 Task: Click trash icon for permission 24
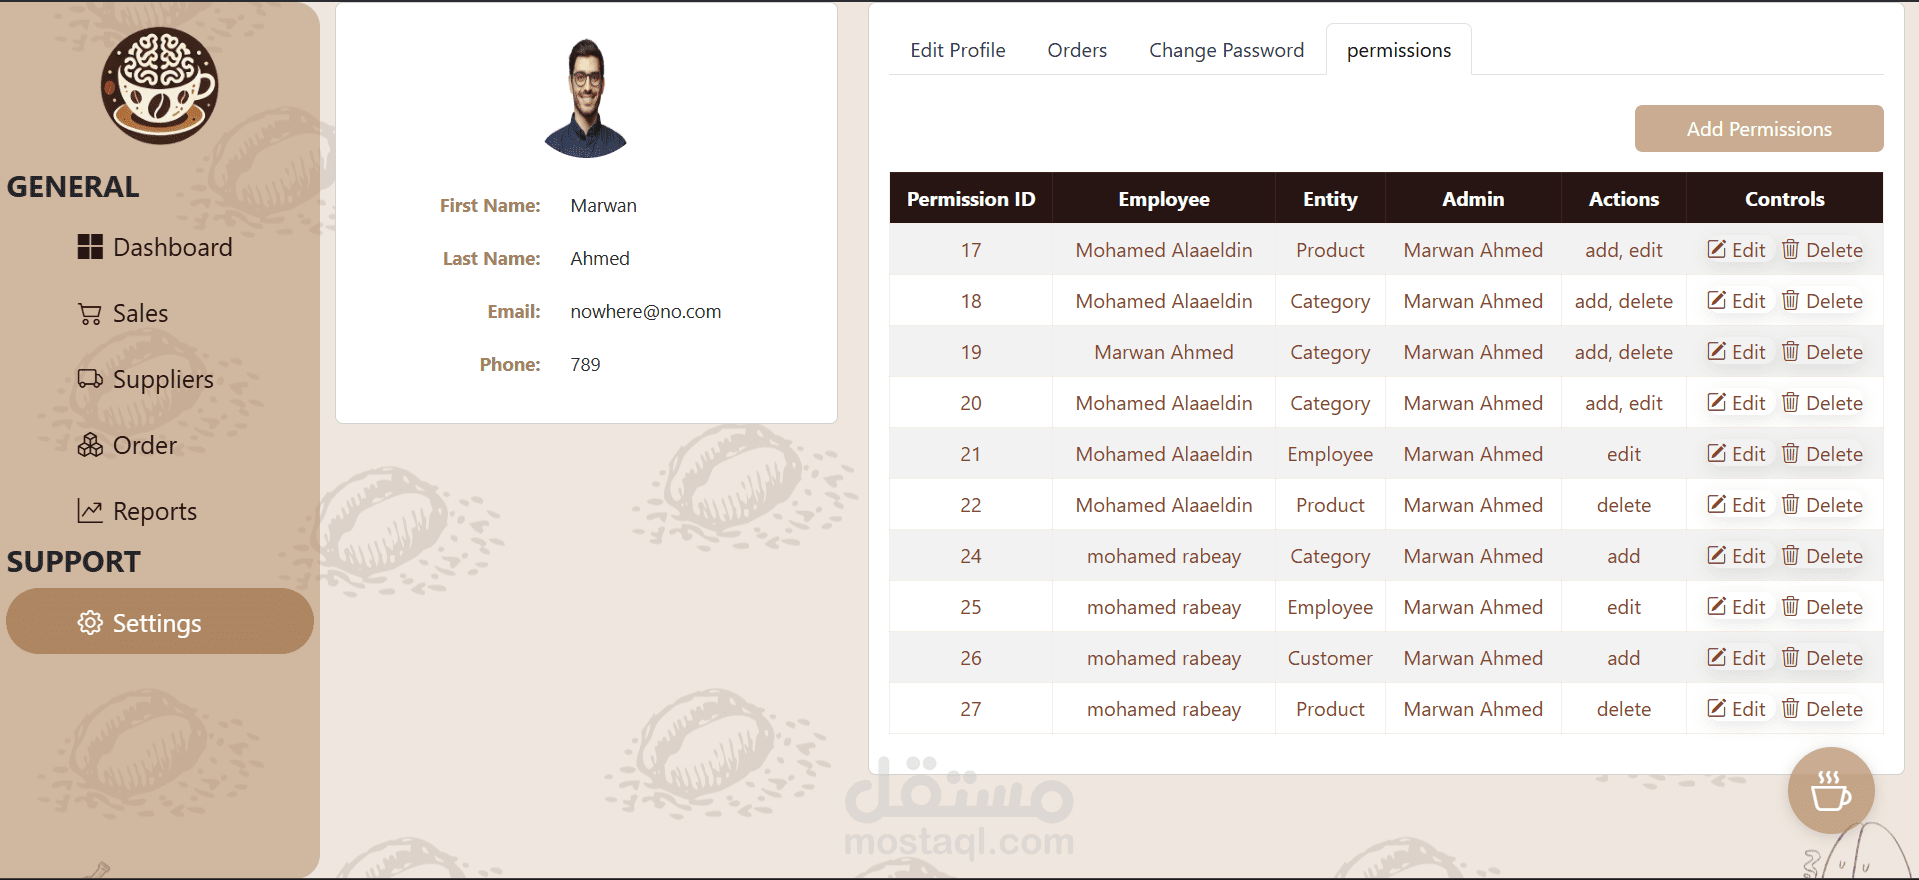click(1790, 555)
